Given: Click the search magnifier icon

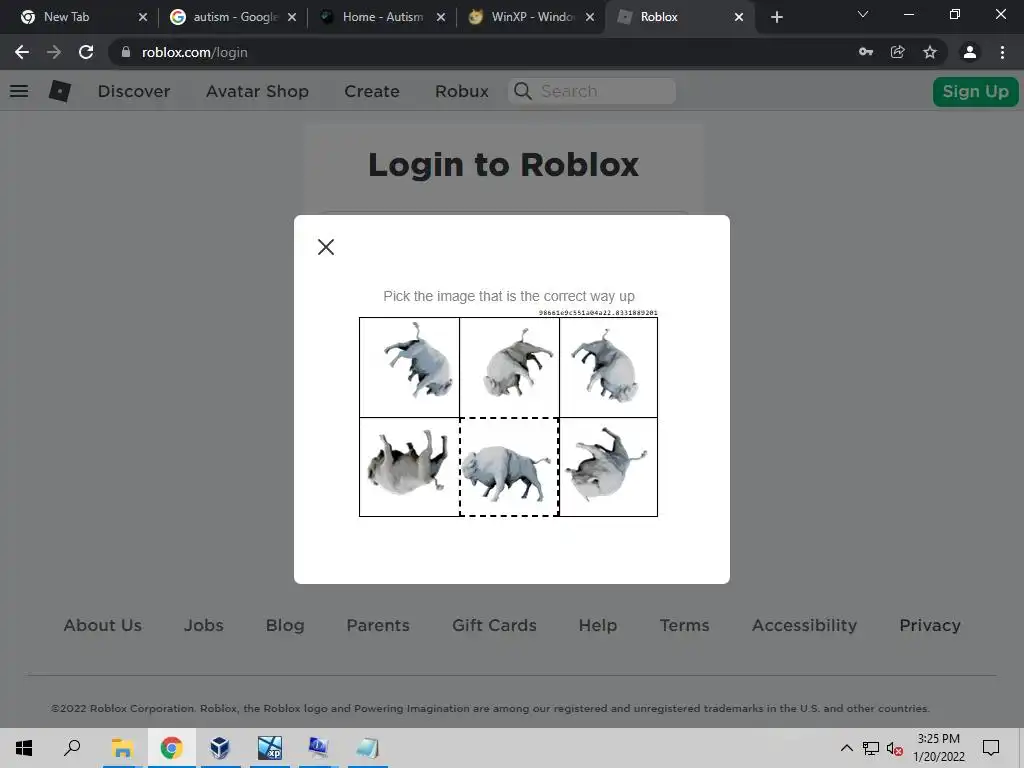Looking at the screenshot, I should (x=522, y=91).
